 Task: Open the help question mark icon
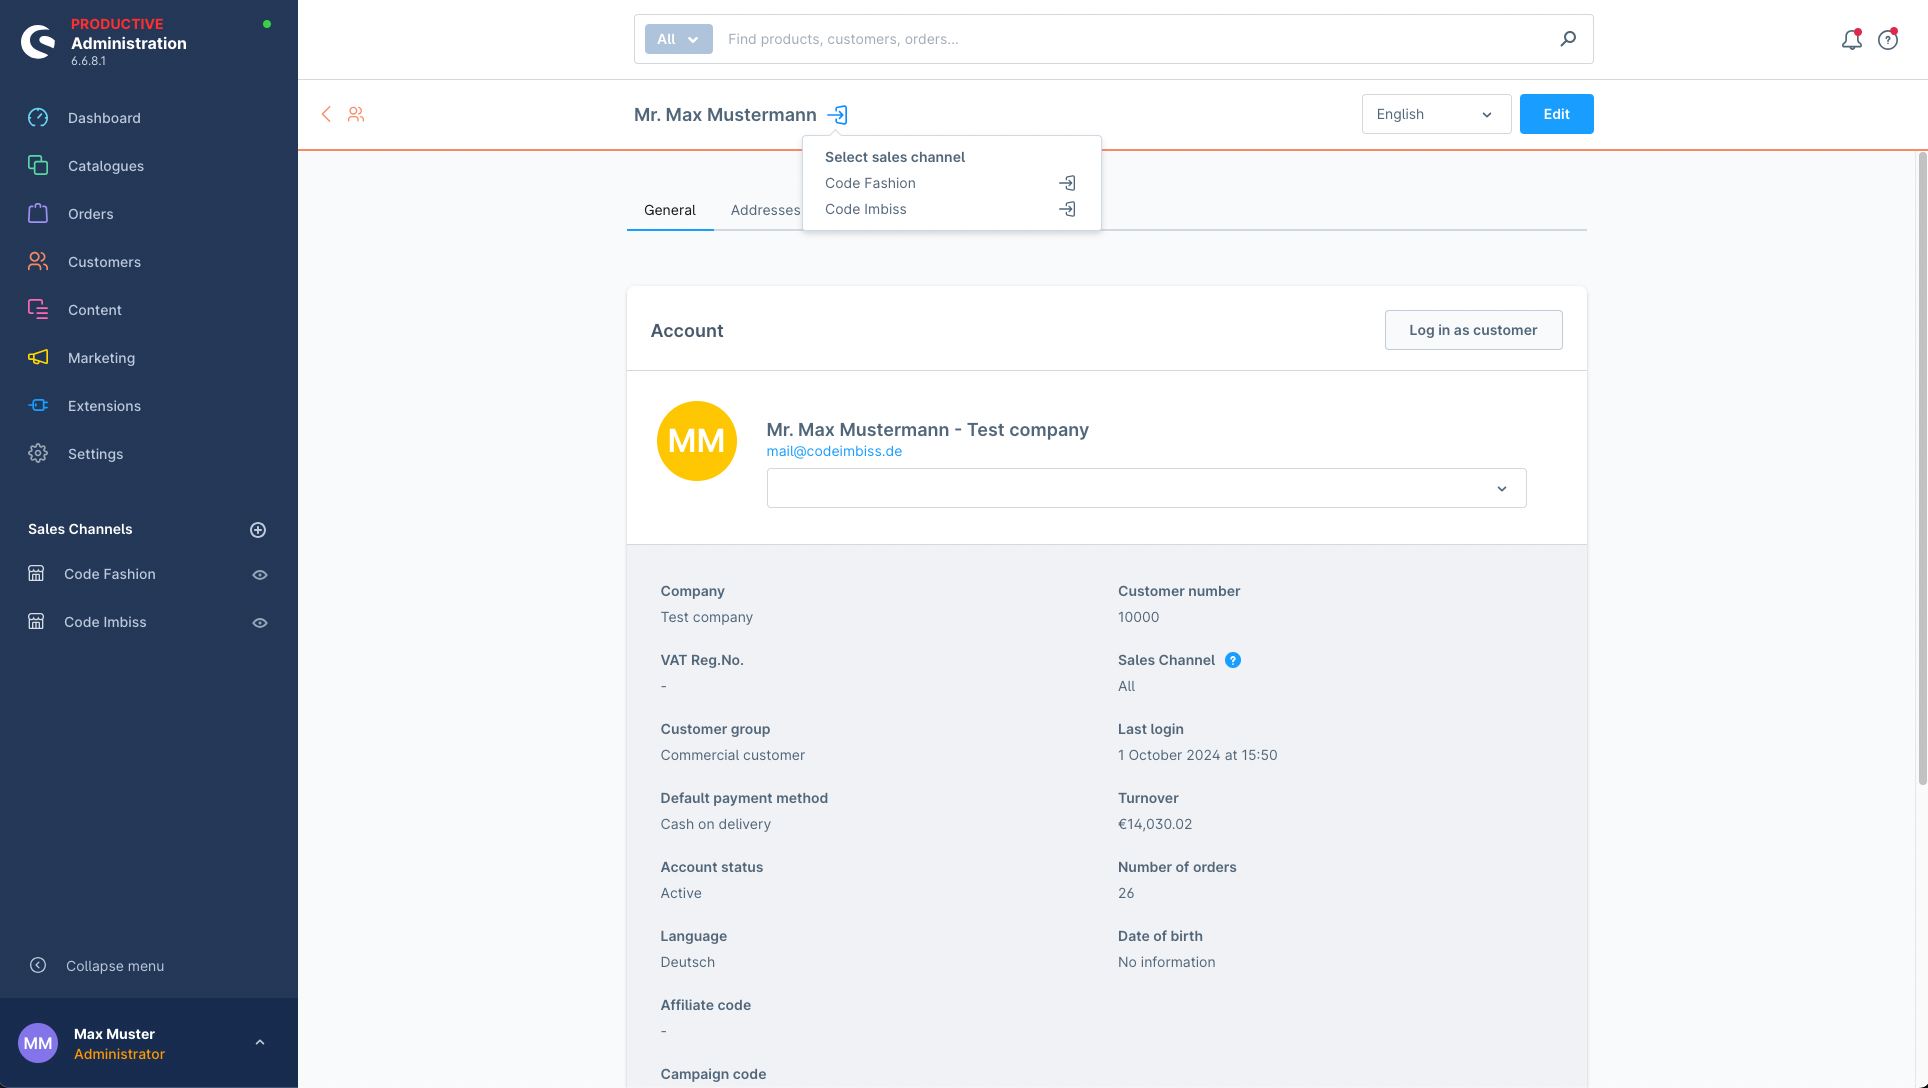point(1888,39)
